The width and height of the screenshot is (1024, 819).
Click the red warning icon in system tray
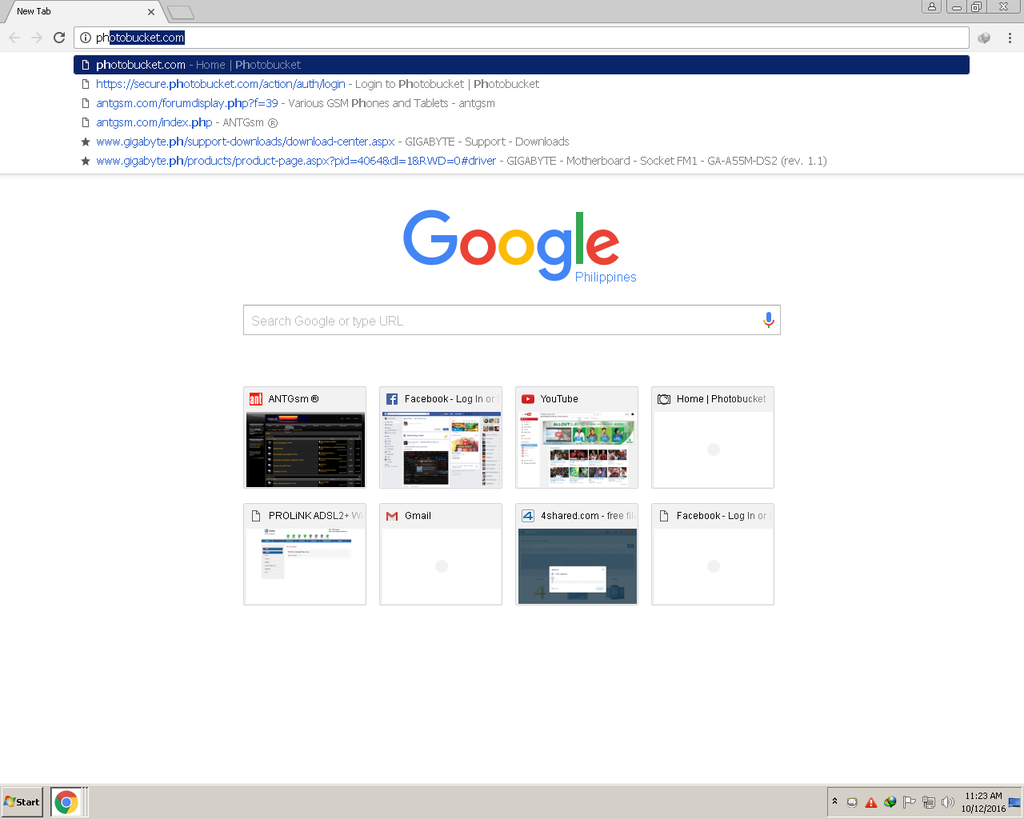pyautogui.click(x=871, y=802)
